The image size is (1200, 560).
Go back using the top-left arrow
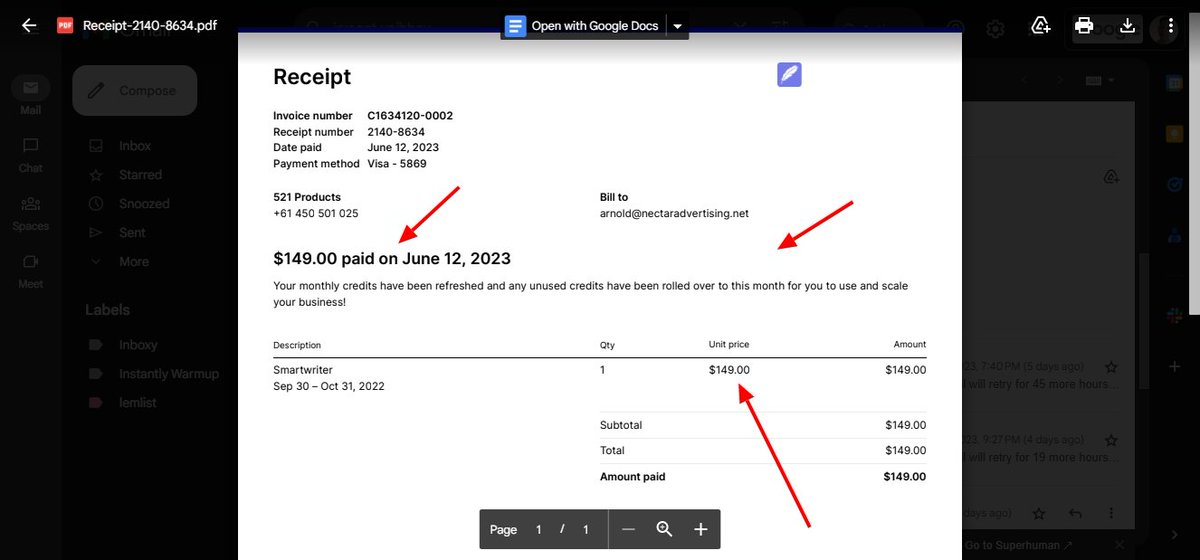pyautogui.click(x=29, y=26)
